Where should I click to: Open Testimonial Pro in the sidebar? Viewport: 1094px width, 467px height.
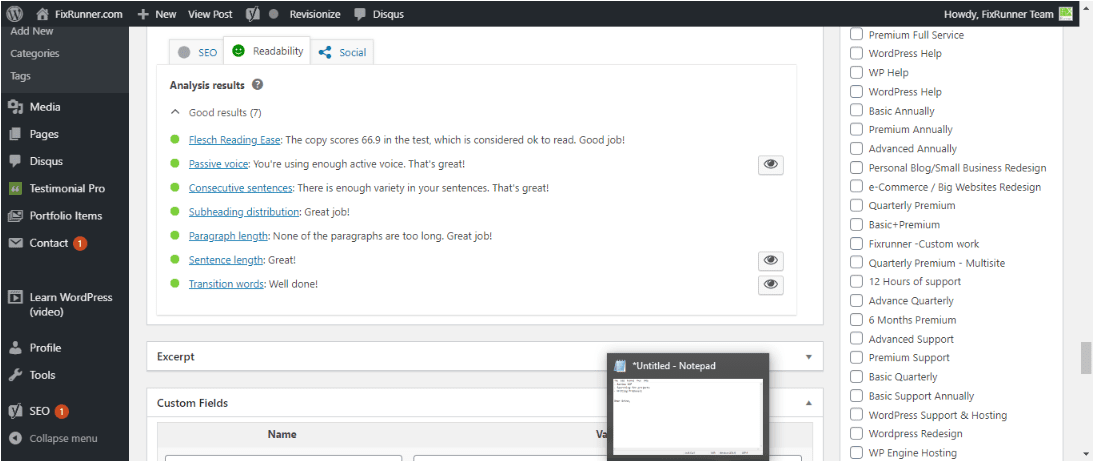tap(67, 188)
